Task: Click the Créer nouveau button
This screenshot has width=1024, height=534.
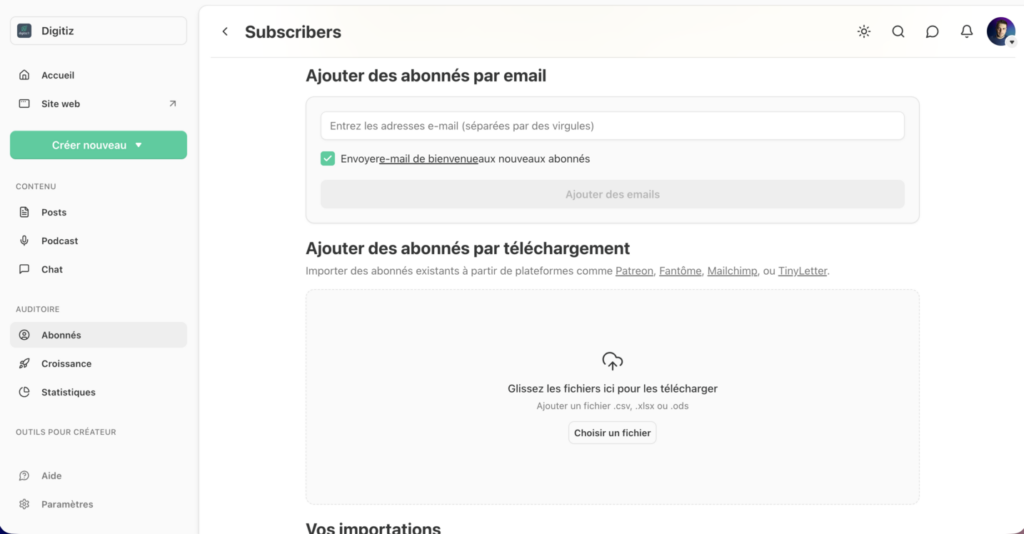Action: pyautogui.click(x=99, y=145)
